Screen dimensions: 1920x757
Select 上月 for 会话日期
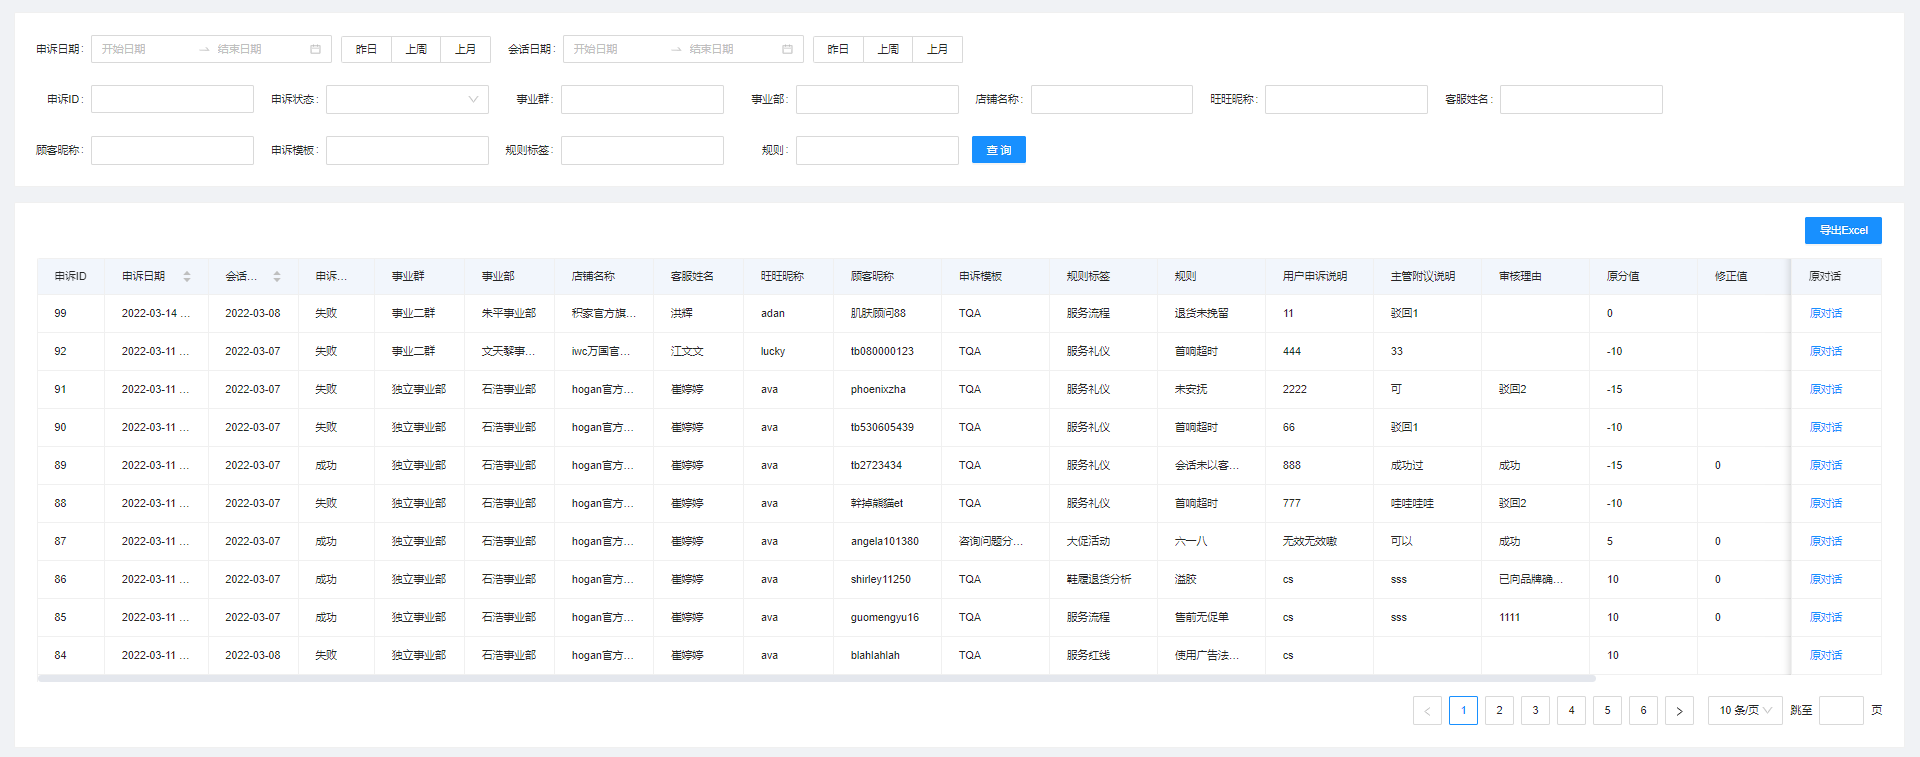[938, 49]
